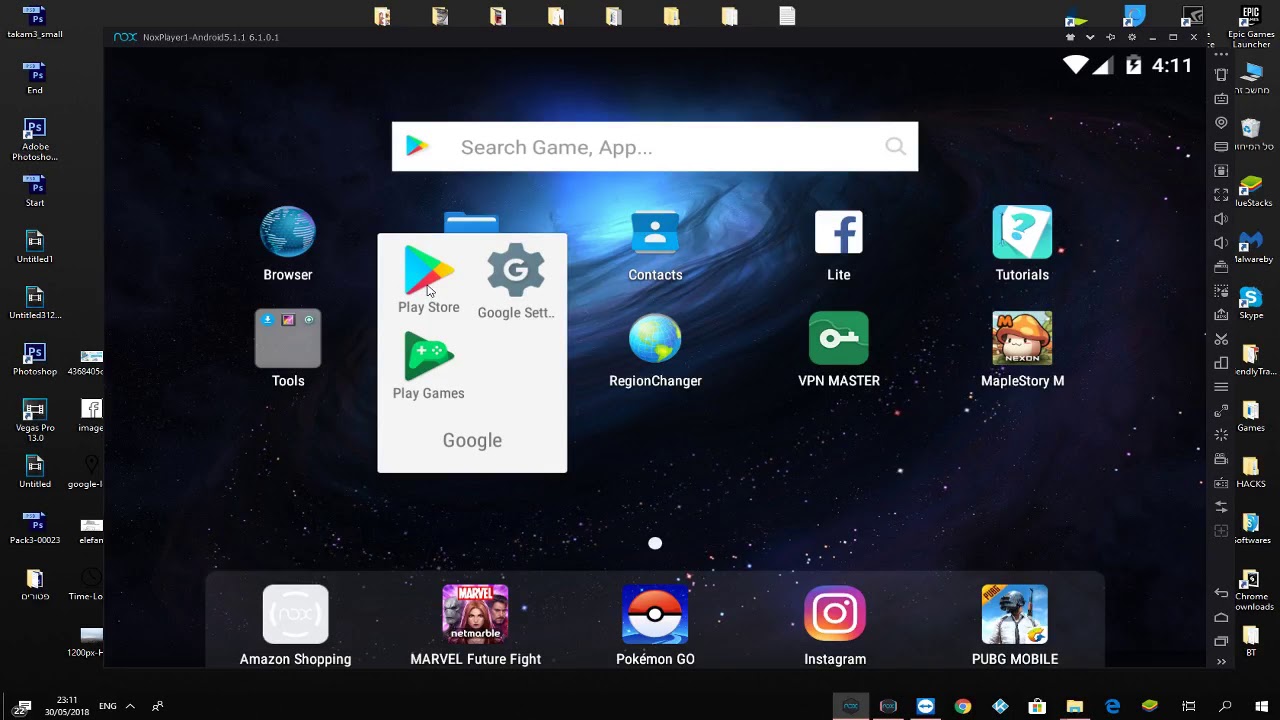
Task: Select the Vegas Pro 13.0 desktop shortcut
Action: [35, 421]
